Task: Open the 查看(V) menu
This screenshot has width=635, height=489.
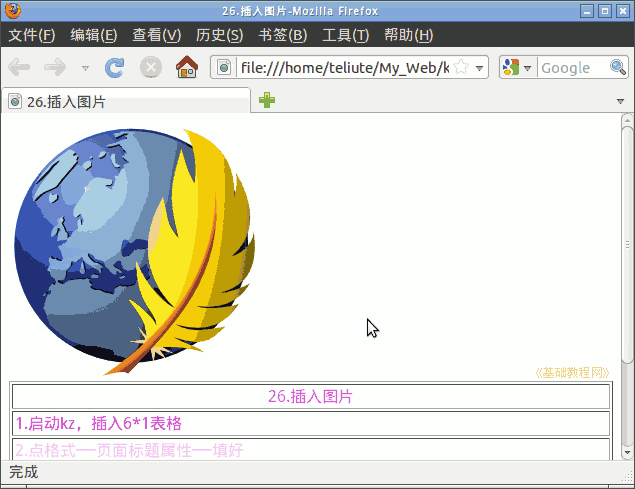Action: pyautogui.click(x=157, y=35)
